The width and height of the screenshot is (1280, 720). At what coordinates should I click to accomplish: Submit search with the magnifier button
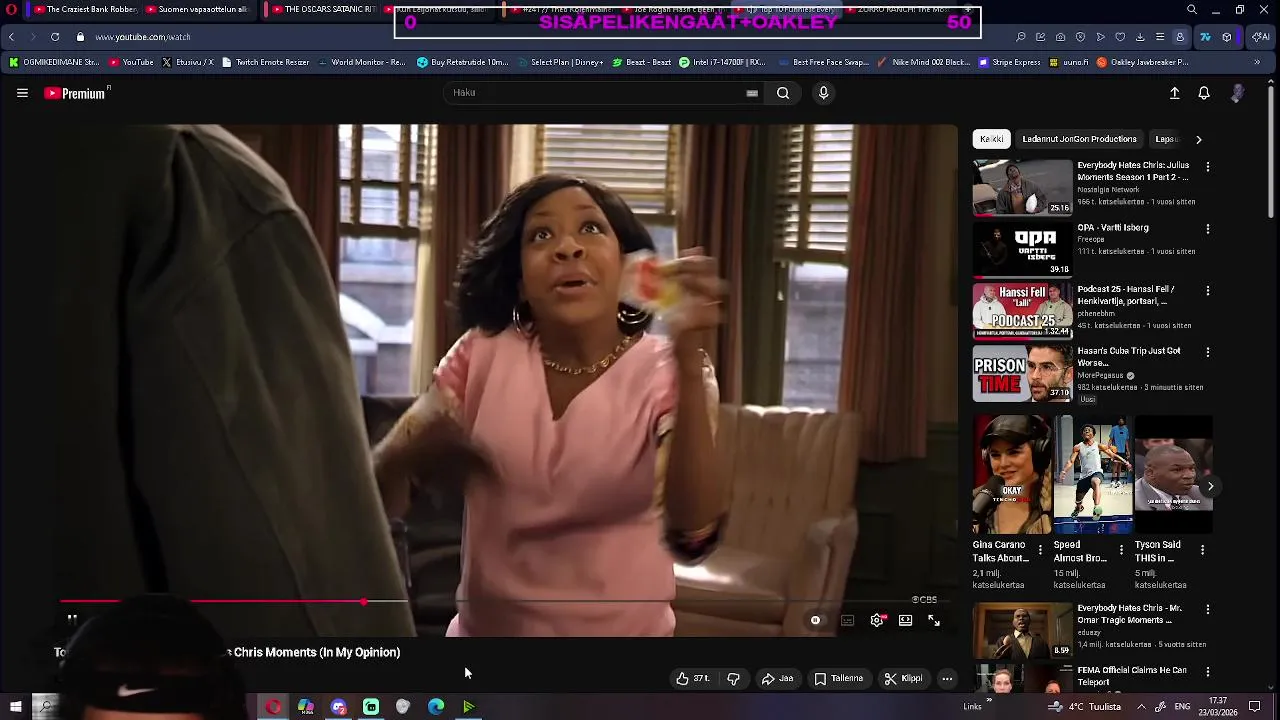(x=783, y=93)
